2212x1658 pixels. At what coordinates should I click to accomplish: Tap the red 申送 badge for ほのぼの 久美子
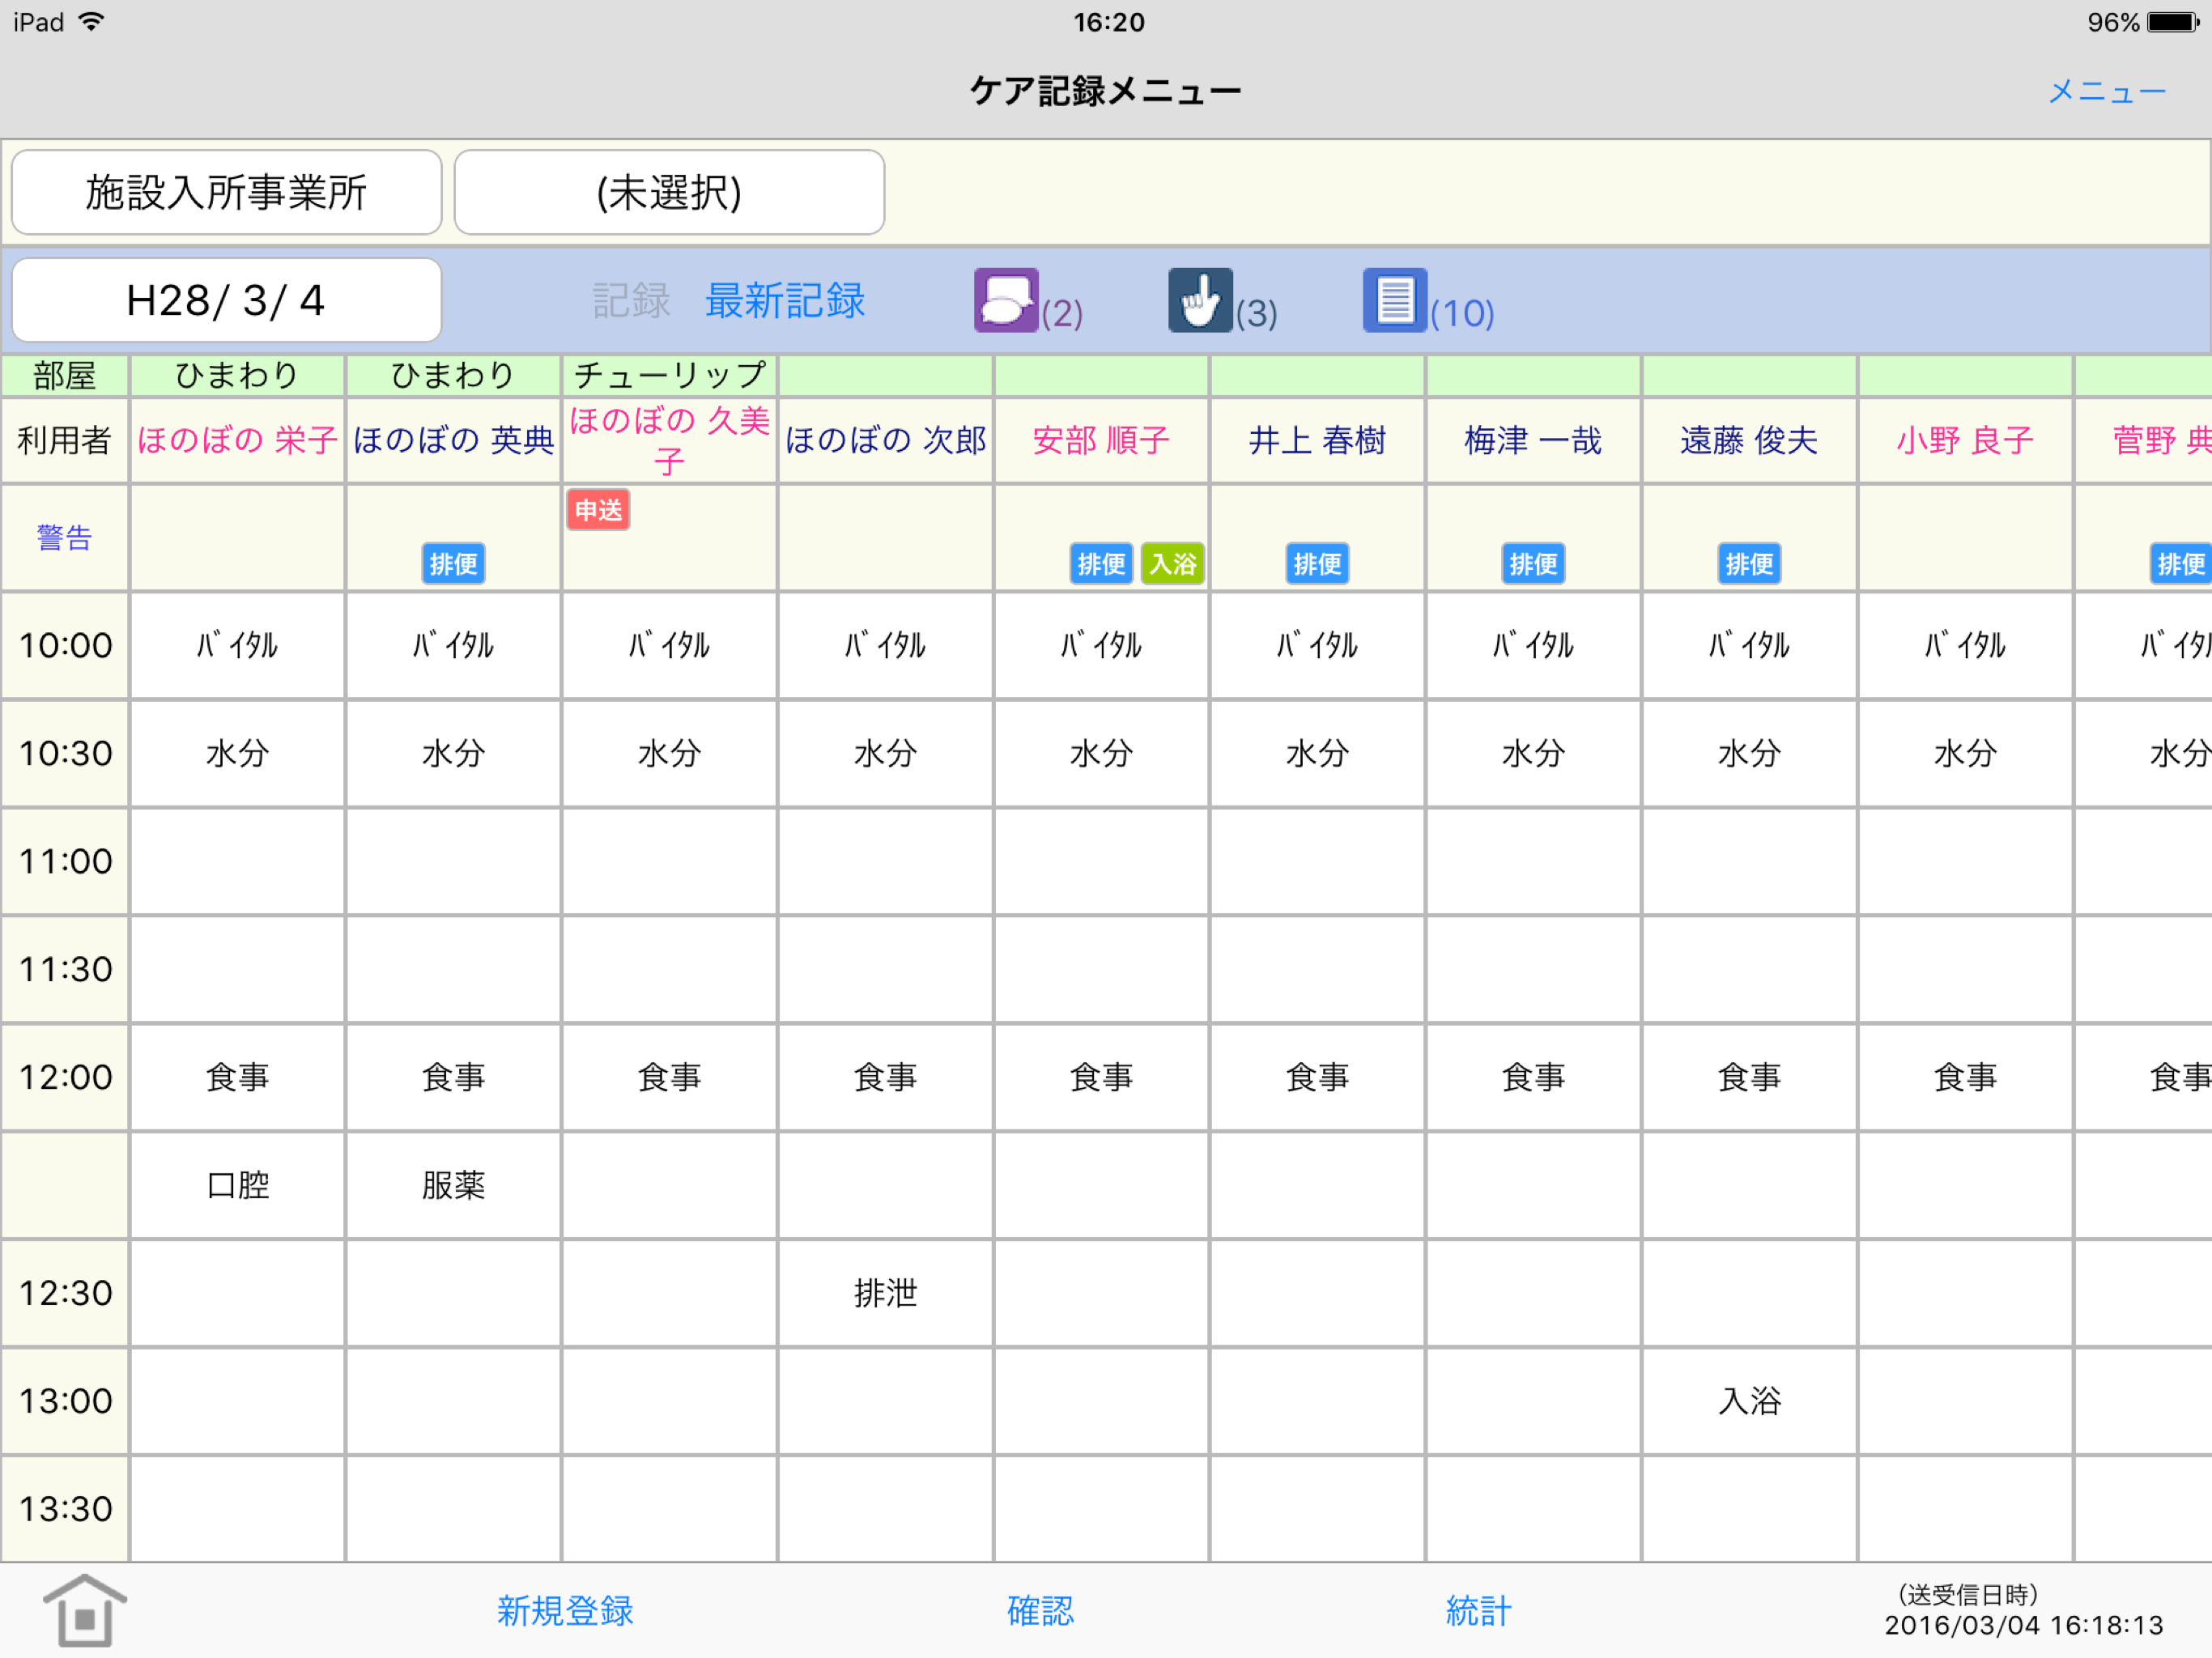point(598,510)
